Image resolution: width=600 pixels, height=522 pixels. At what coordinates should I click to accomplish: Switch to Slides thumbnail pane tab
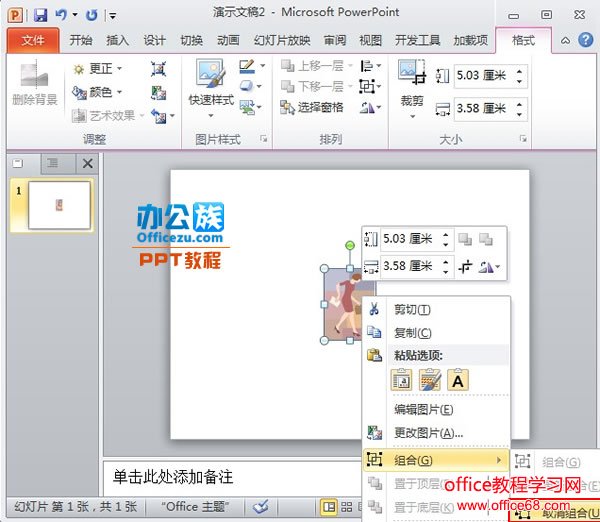point(18,163)
